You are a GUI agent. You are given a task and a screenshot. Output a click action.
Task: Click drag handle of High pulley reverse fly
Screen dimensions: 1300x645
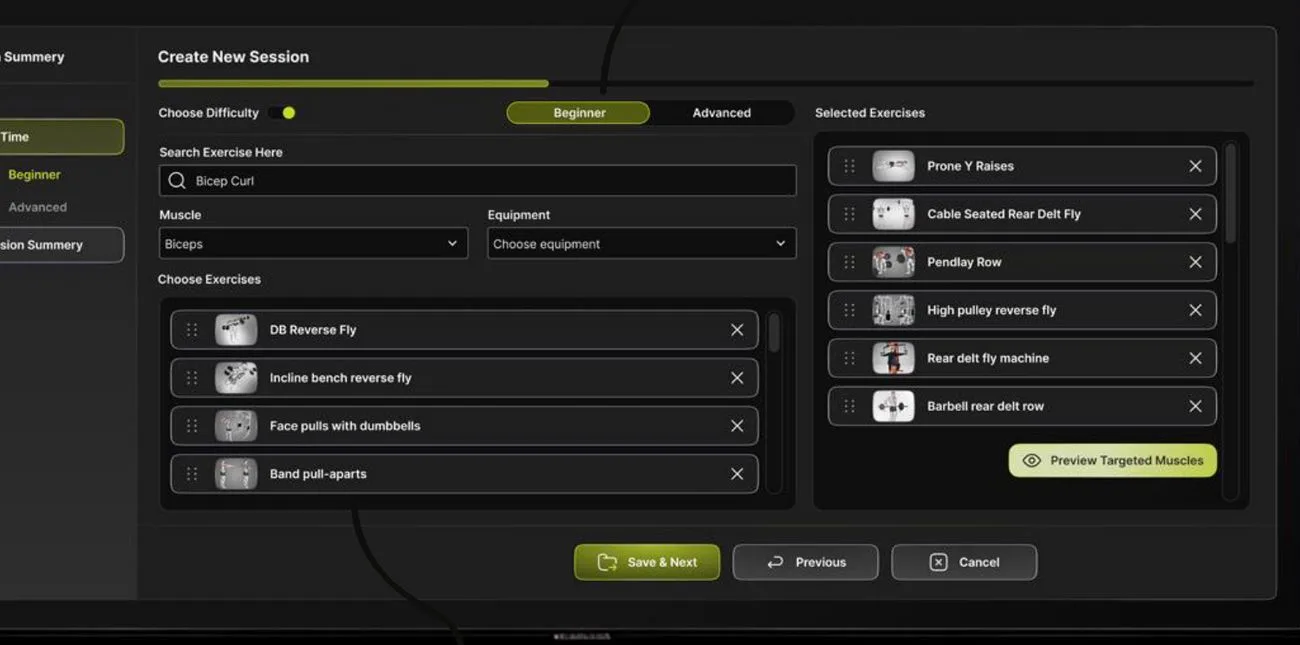[x=849, y=310]
